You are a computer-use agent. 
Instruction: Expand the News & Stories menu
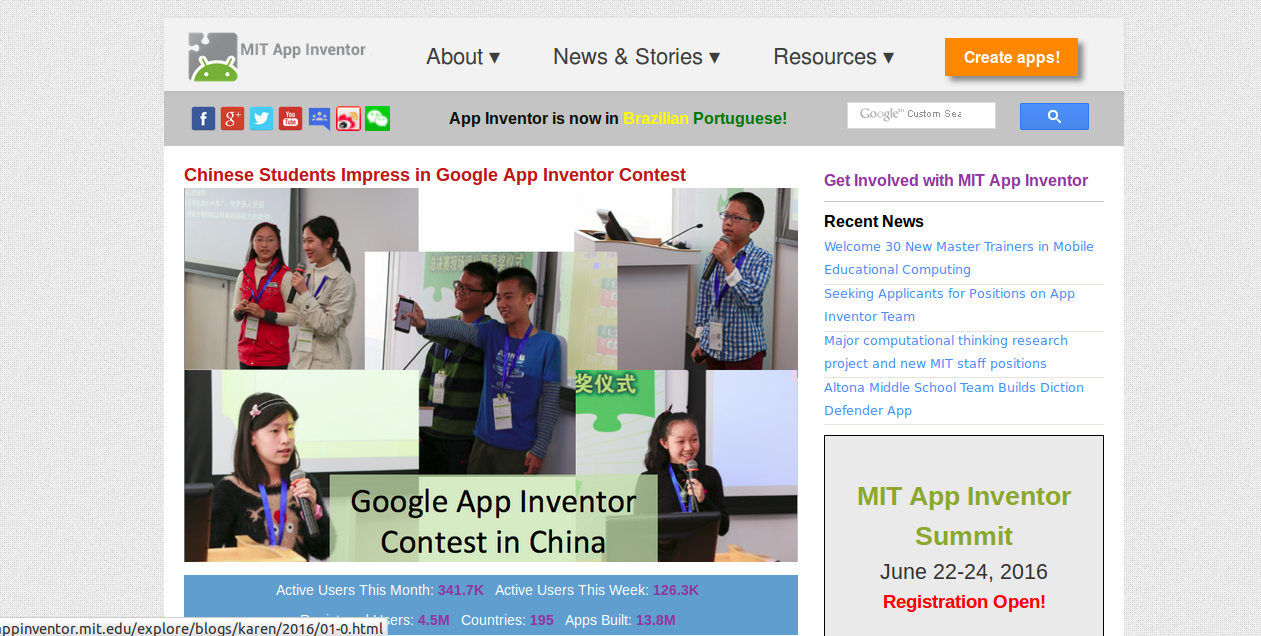pos(636,57)
